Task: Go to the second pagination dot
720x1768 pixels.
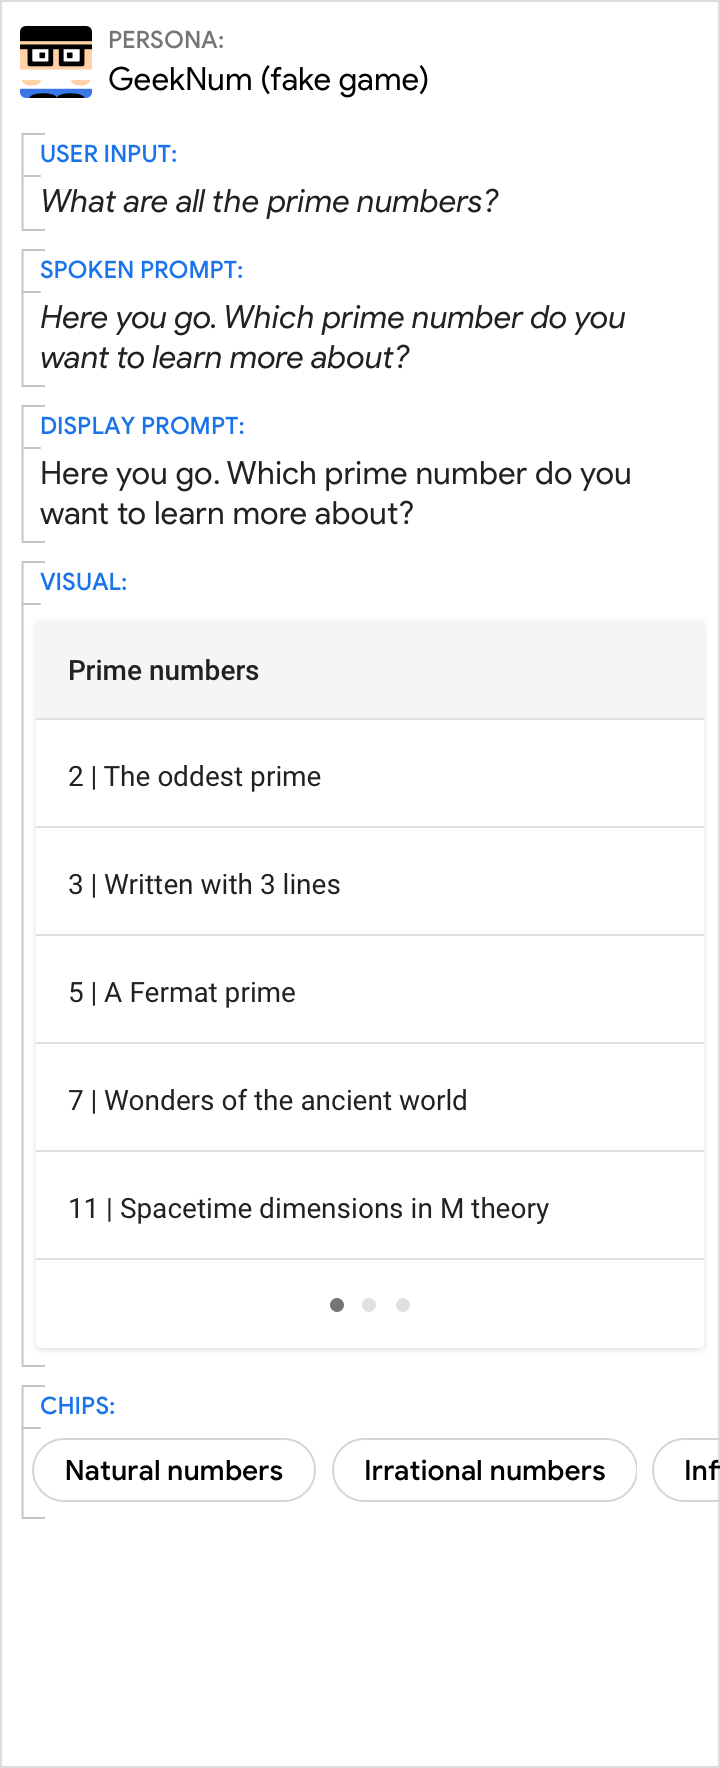Action: coord(369,1305)
